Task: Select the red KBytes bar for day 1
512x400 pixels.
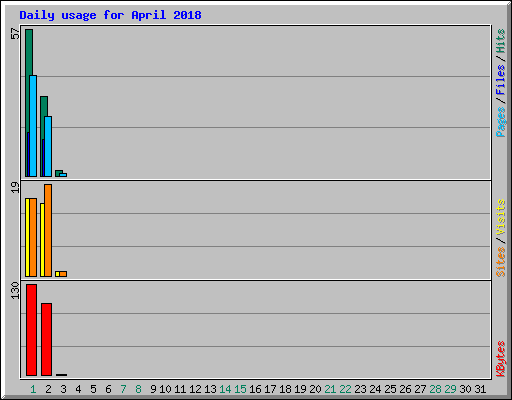Action: [31, 330]
